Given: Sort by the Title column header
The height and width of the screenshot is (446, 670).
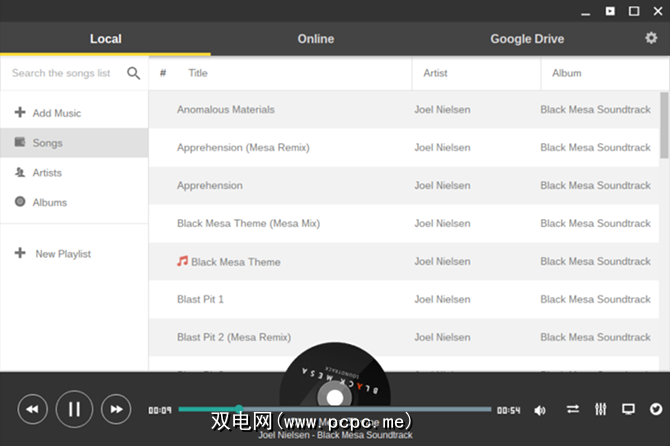Looking at the screenshot, I should tap(198, 73).
